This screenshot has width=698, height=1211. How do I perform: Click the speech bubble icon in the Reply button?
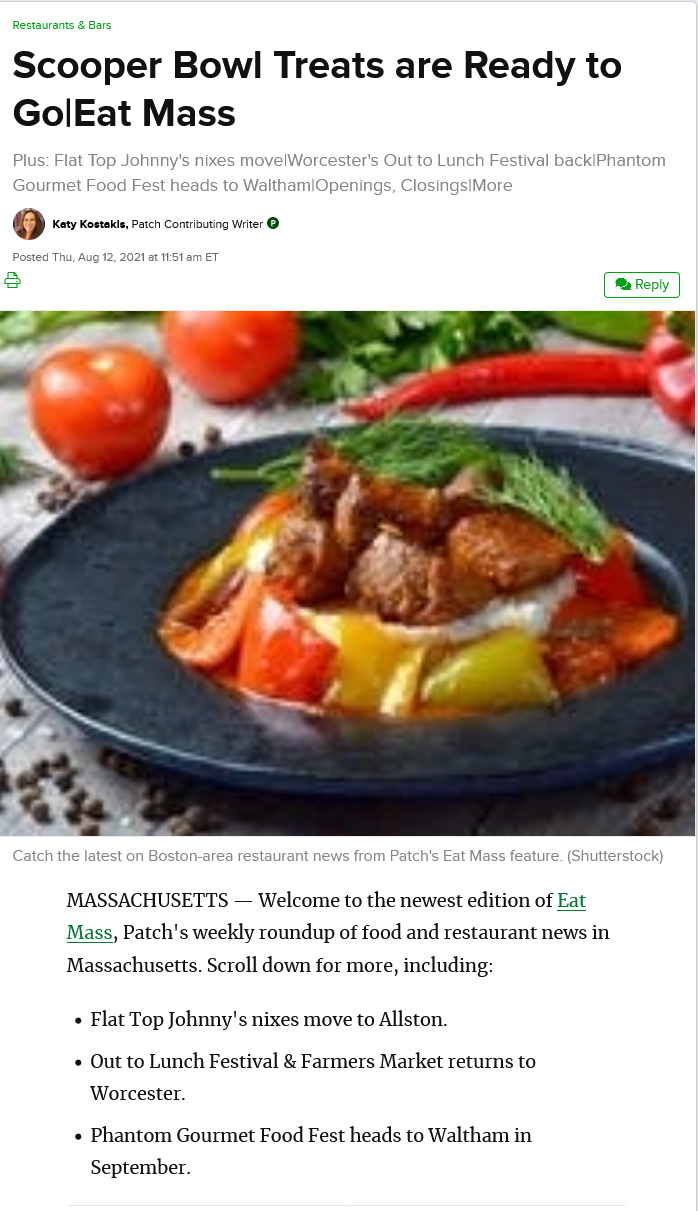(623, 285)
